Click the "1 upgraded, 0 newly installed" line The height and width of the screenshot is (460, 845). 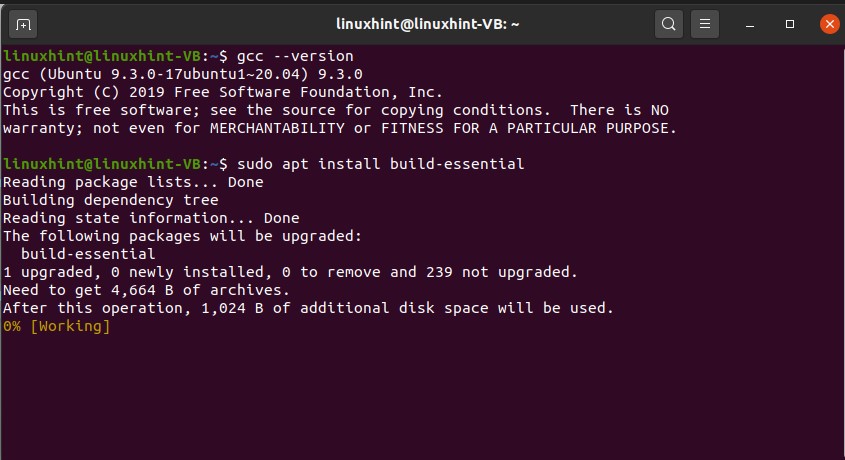[x=290, y=272]
